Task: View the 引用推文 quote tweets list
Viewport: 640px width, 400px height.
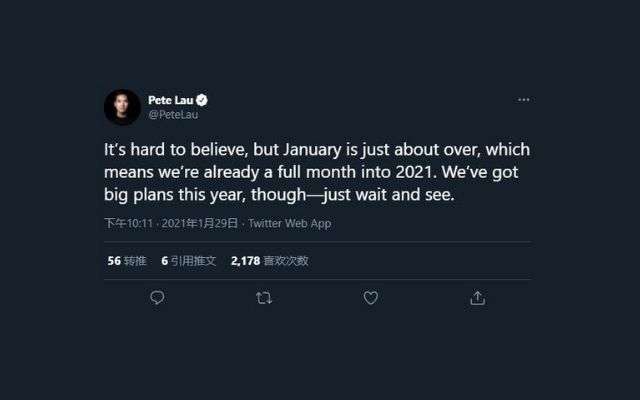Action: click(x=194, y=261)
